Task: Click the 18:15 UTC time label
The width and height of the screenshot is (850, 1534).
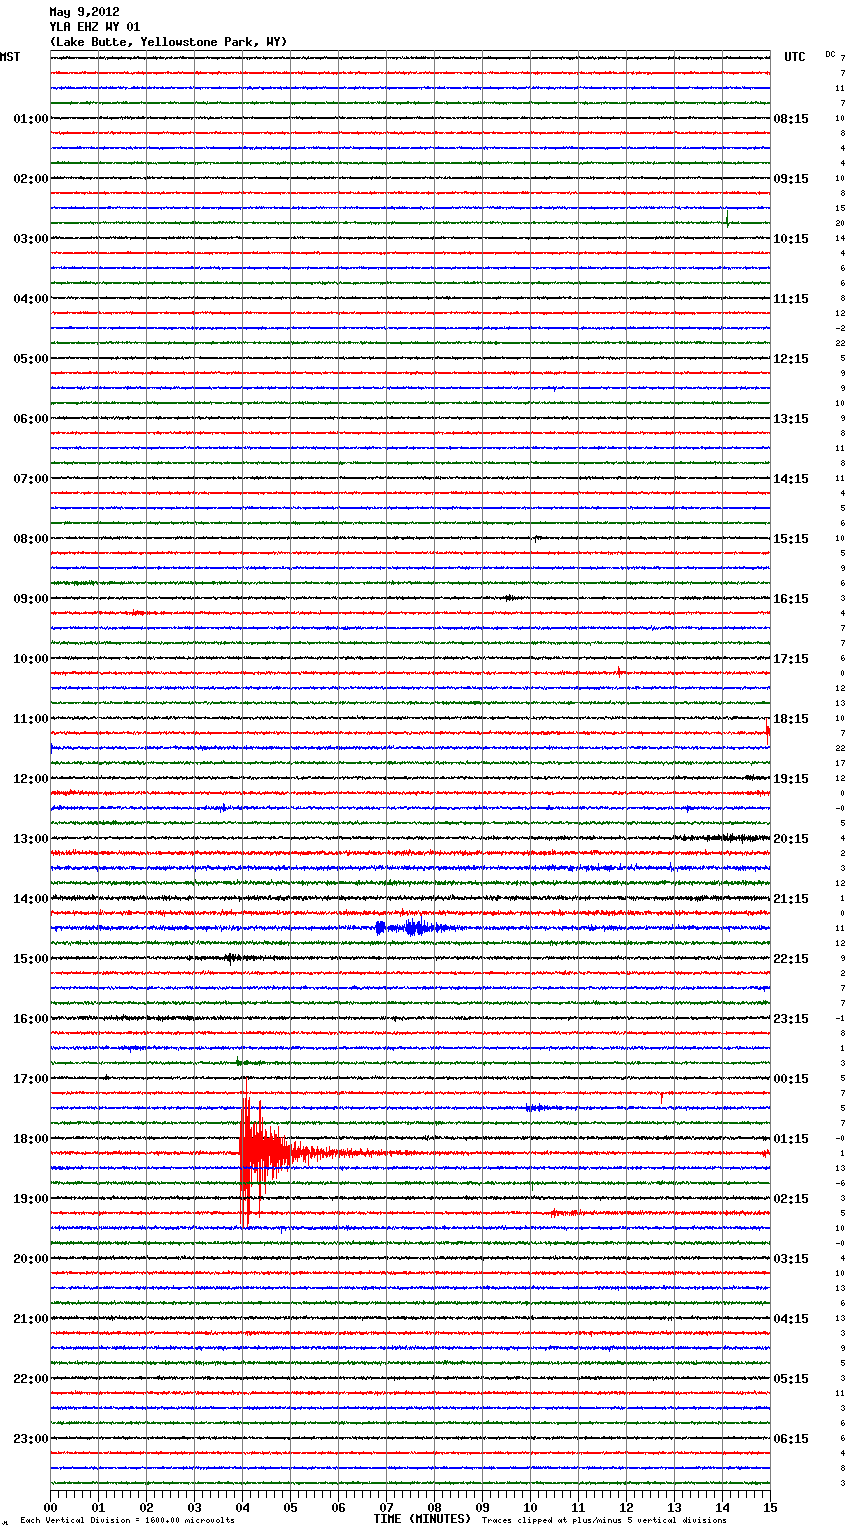Action: pyautogui.click(x=791, y=719)
